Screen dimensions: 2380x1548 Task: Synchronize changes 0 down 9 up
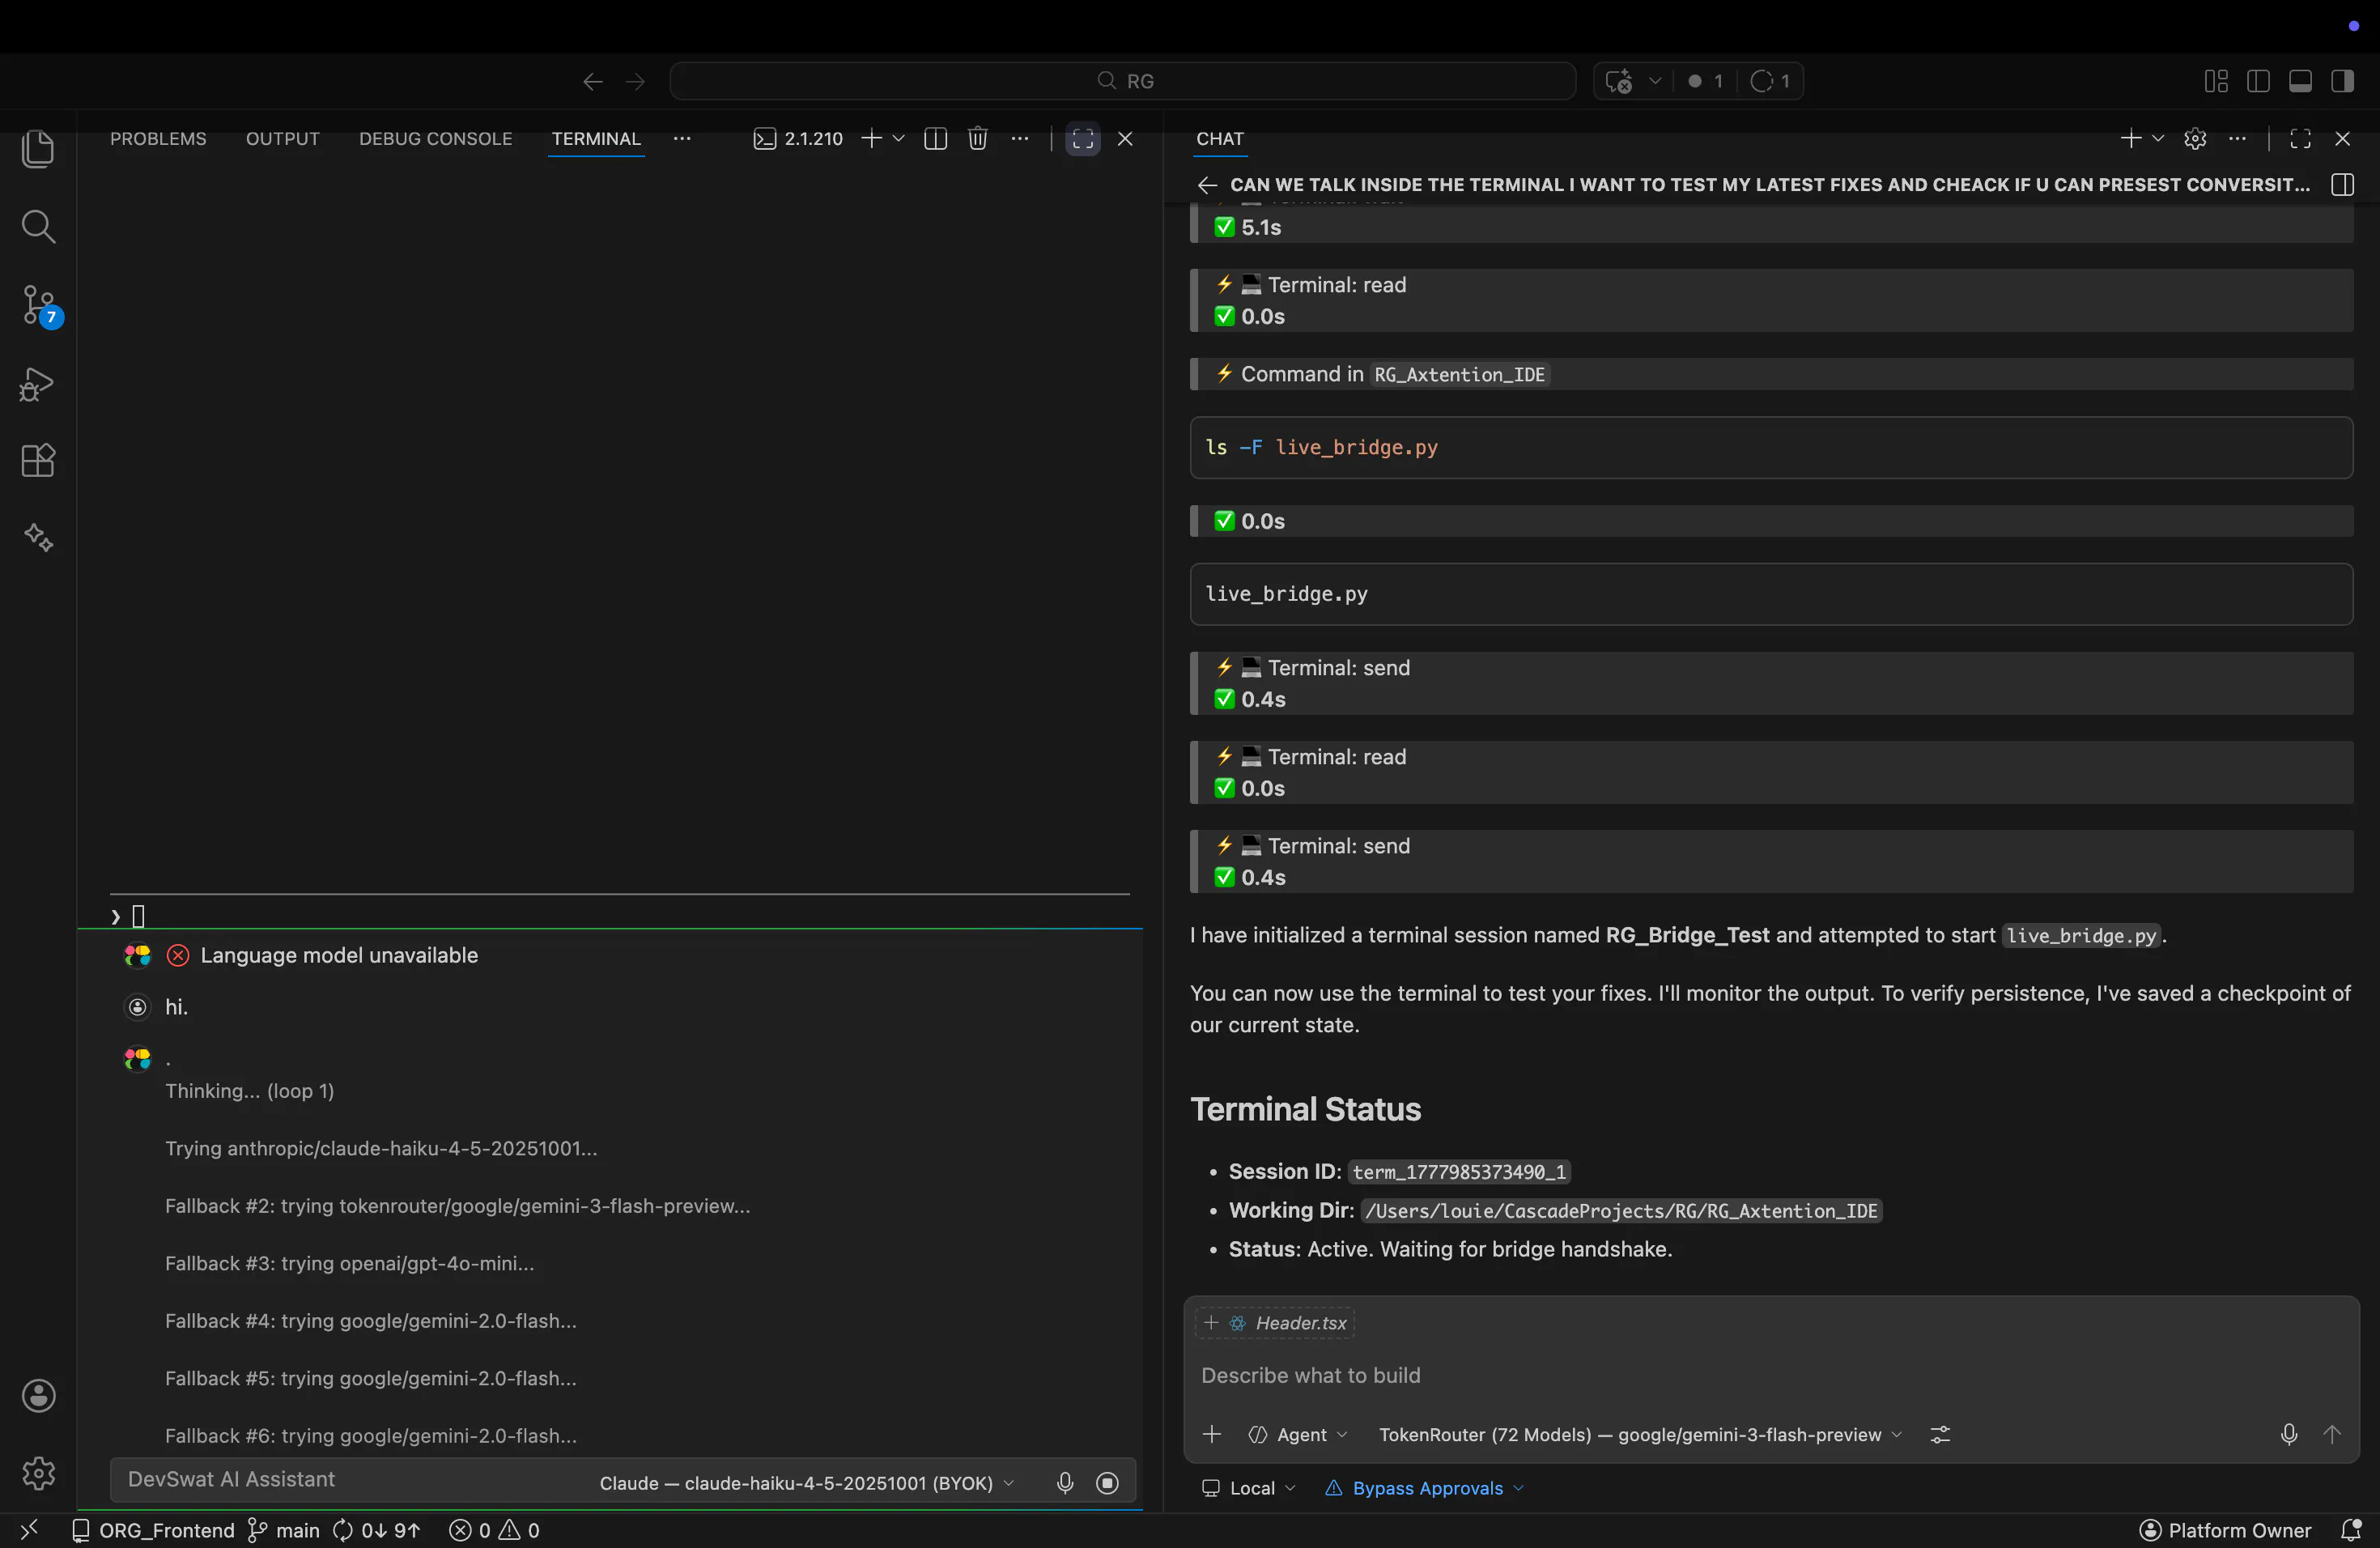click(376, 1531)
